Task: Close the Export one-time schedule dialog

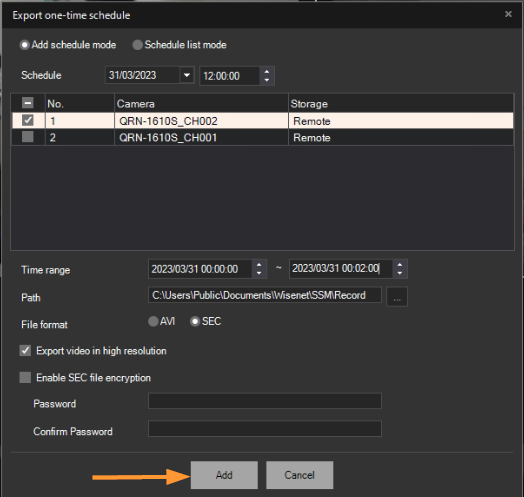Action: pos(508,14)
